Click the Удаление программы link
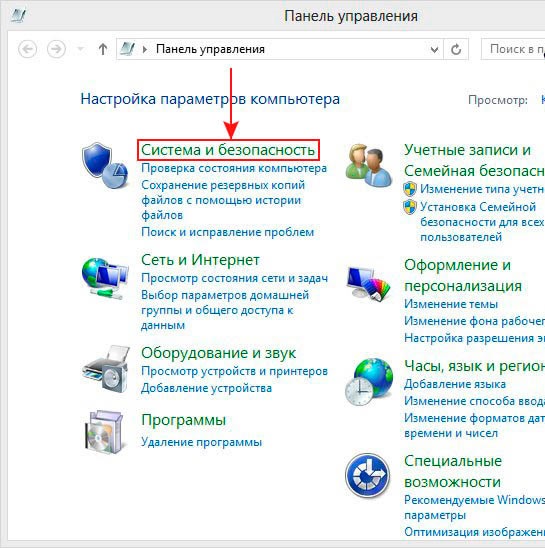545x548 pixels. (x=201, y=442)
